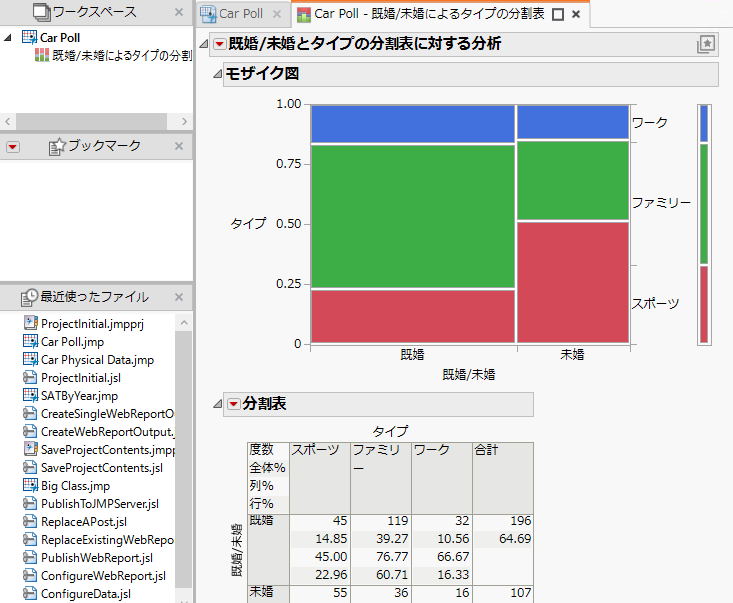Click the タイプ y-axis label
733x603 pixels.
(248, 223)
